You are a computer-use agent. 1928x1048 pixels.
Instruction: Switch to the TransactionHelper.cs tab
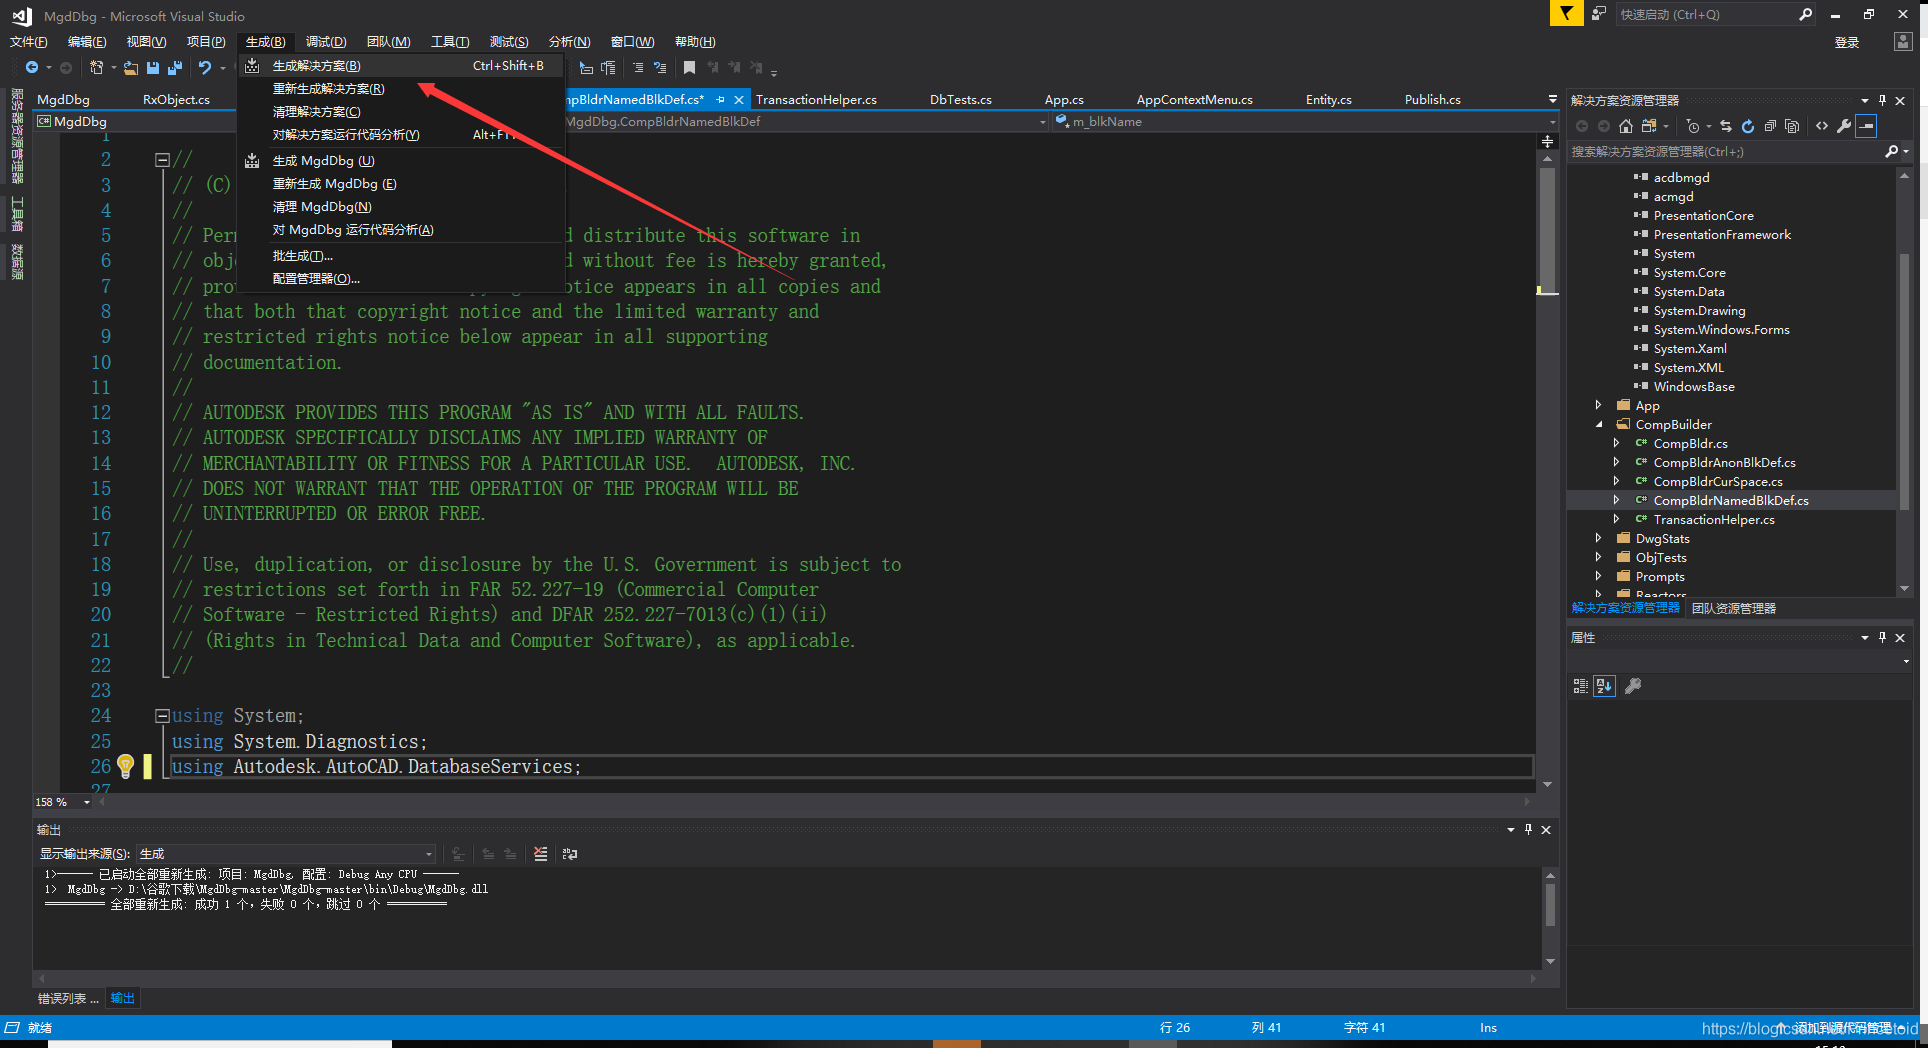[816, 100]
